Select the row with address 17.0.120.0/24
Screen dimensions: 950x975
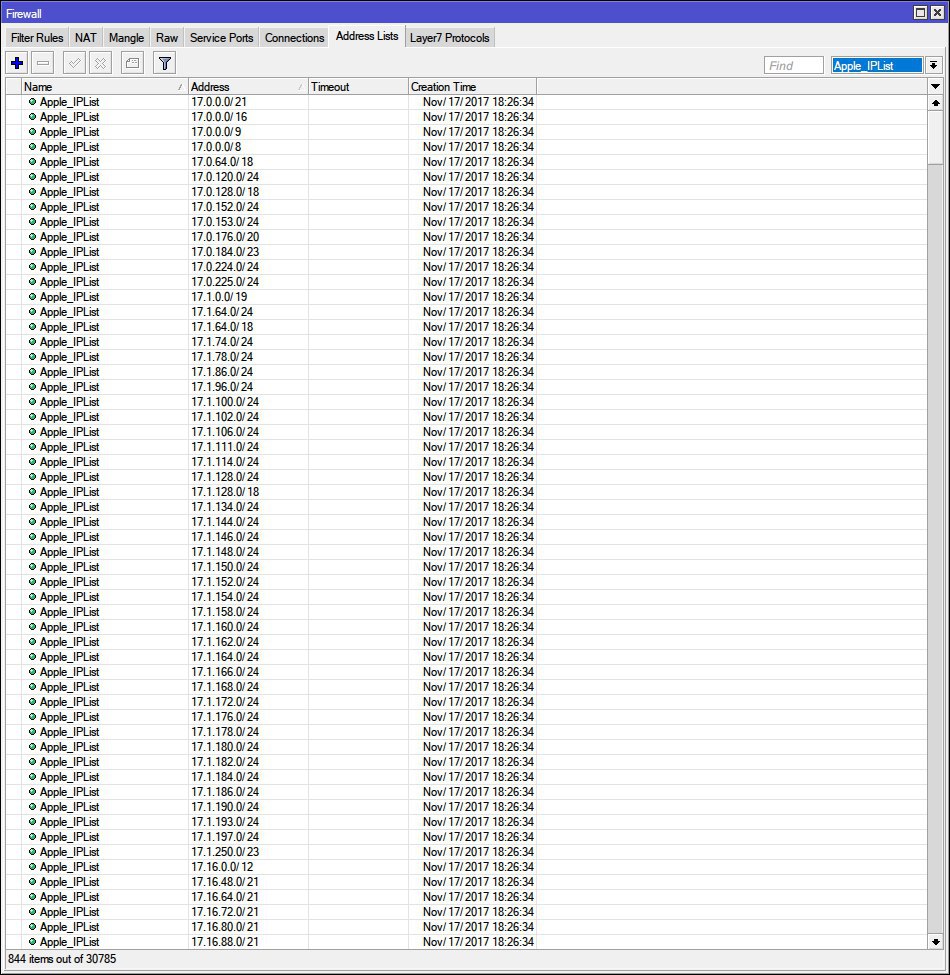466,177
